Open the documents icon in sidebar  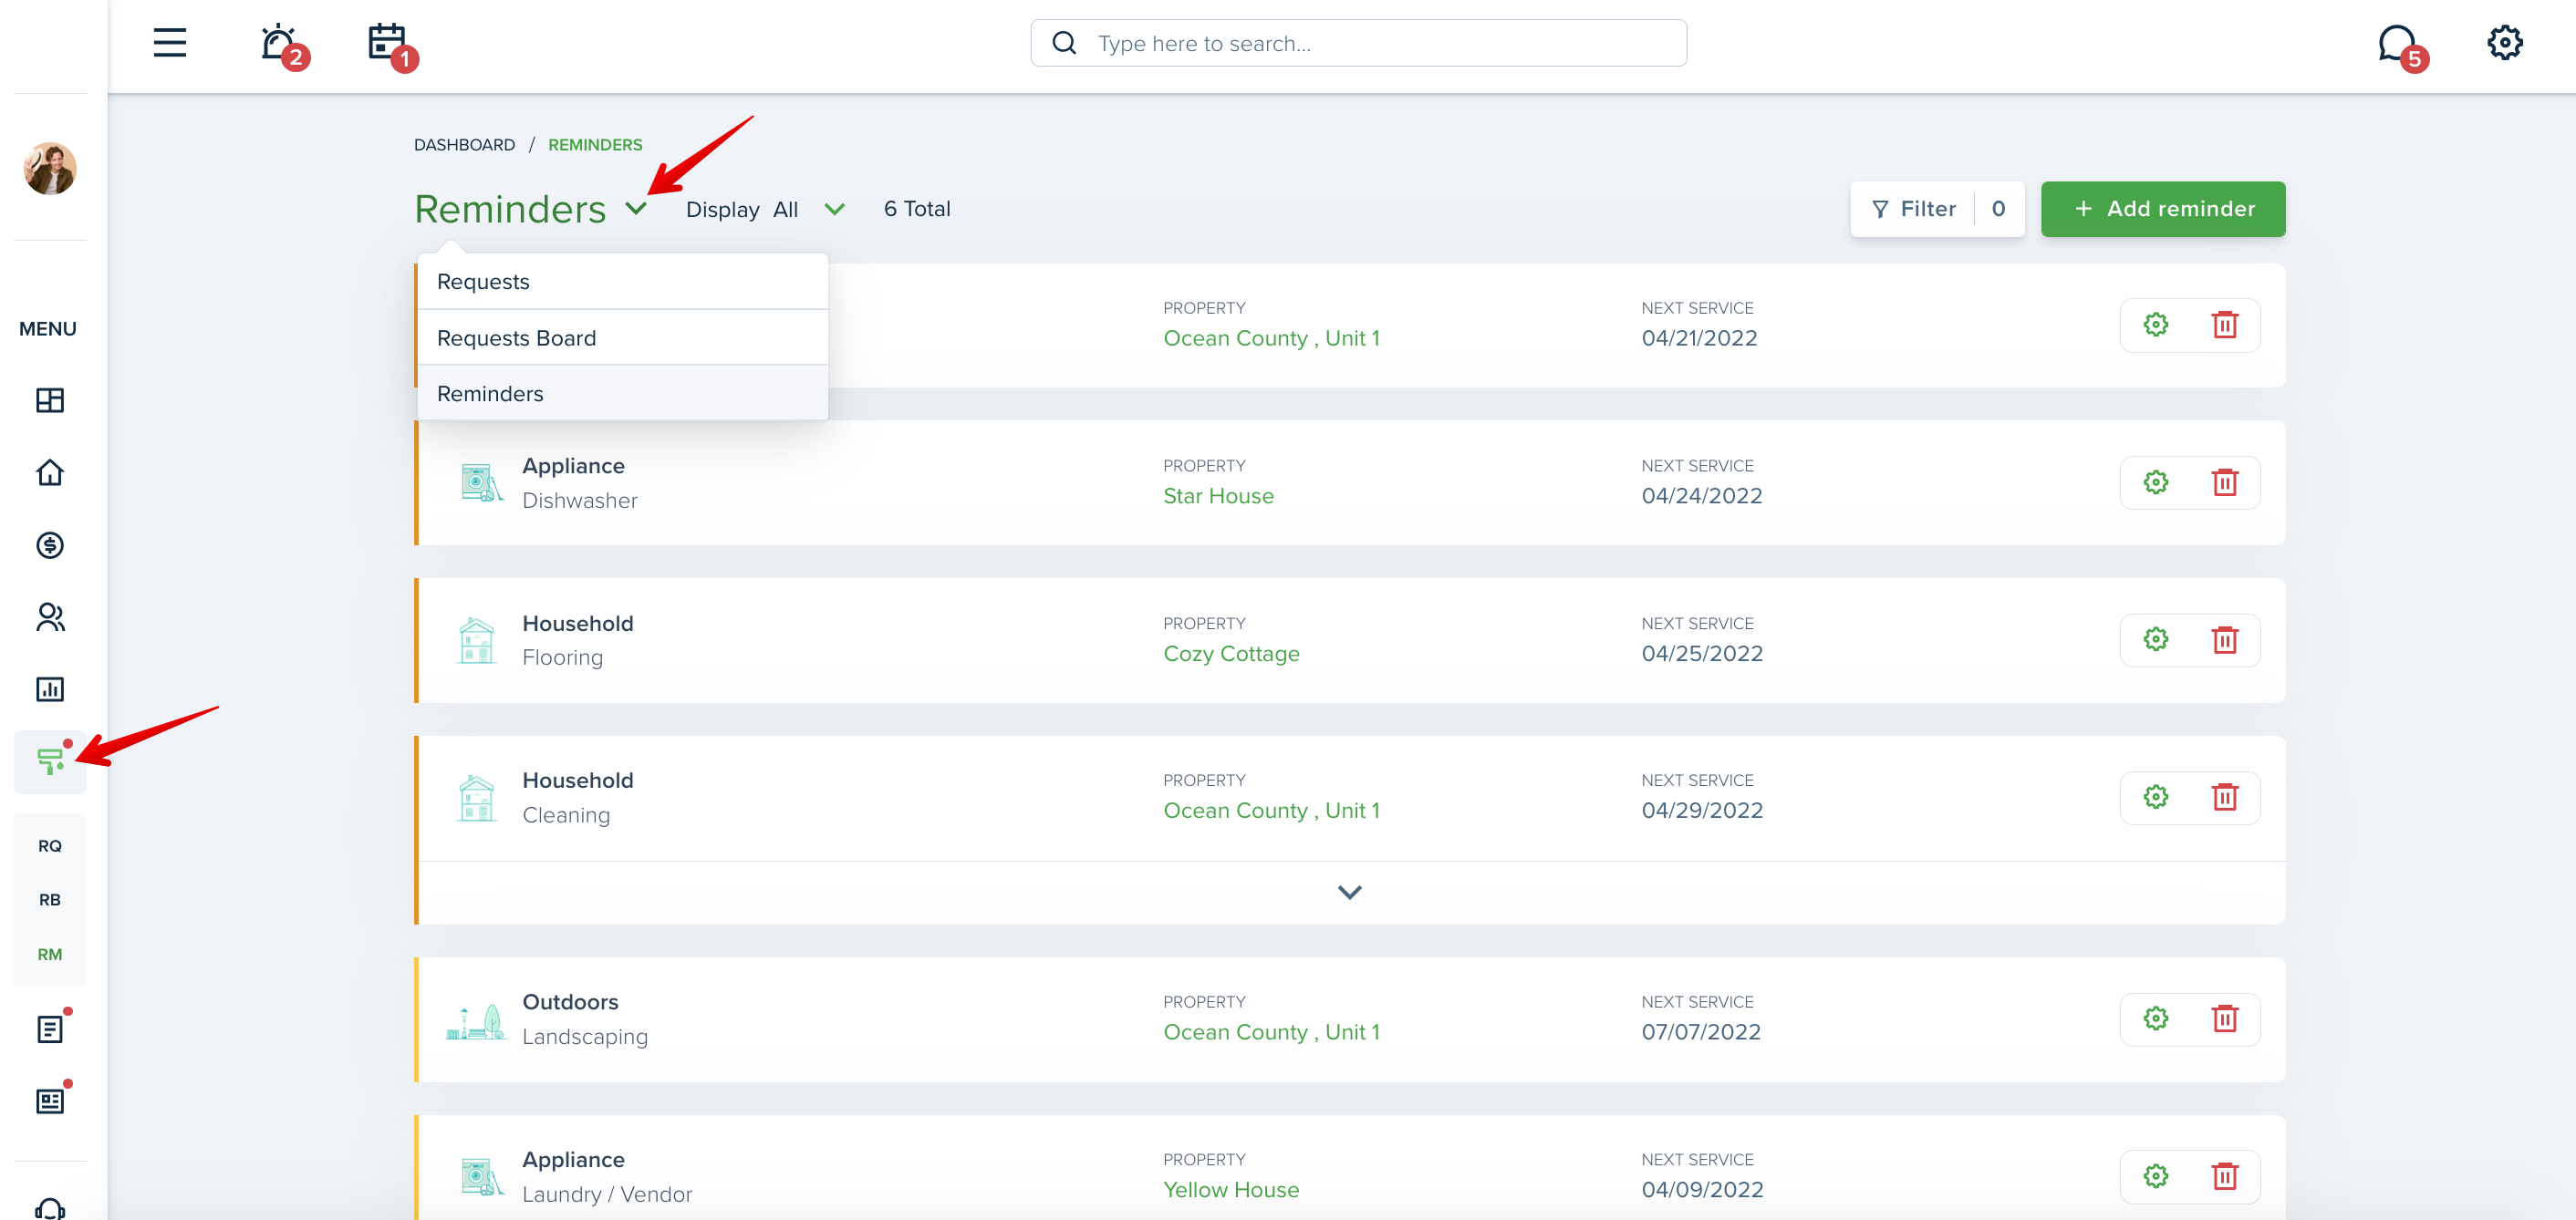(x=50, y=1029)
